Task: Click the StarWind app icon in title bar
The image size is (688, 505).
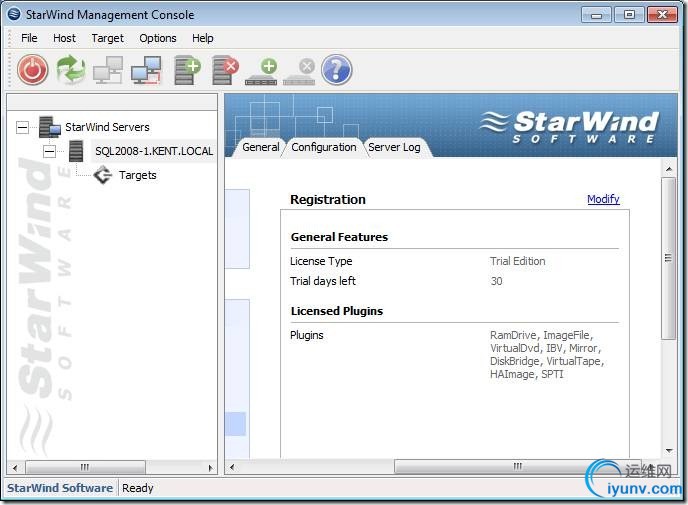Action: tap(14, 14)
